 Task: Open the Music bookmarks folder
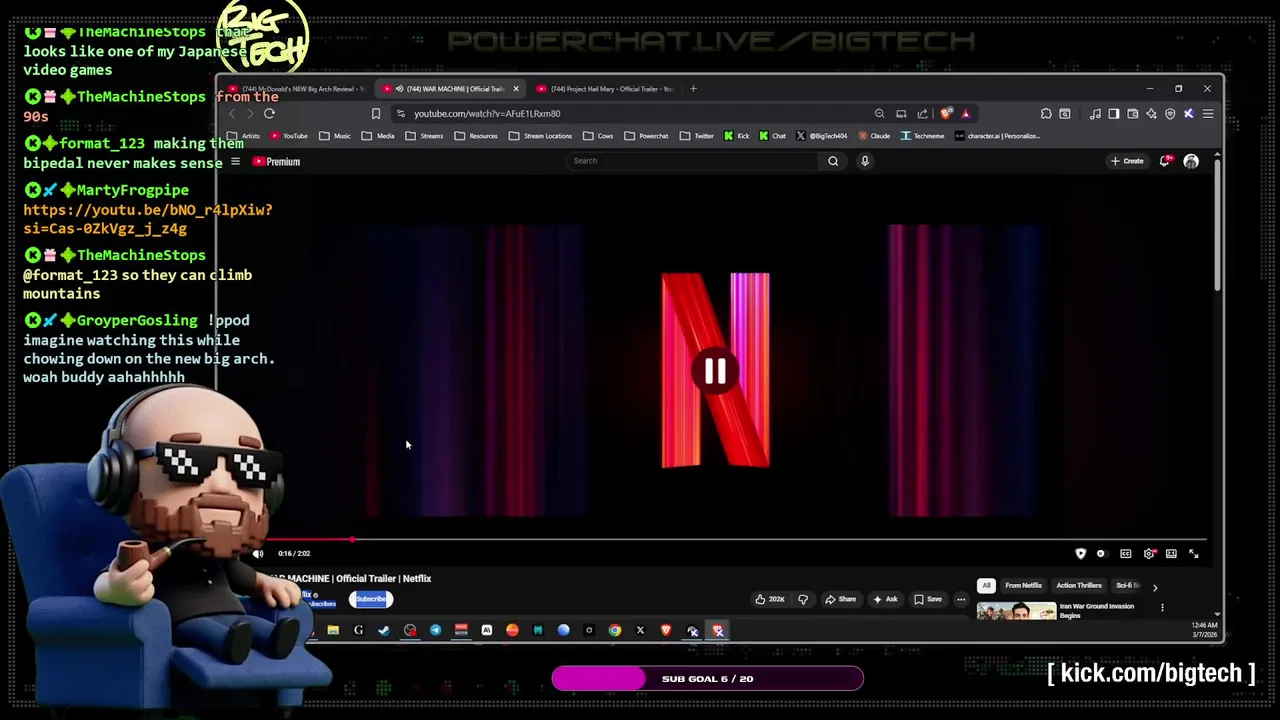click(335, 136)
